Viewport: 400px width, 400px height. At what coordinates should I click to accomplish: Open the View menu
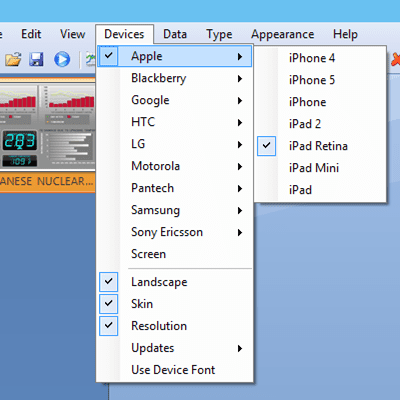(x=73, y=34)
